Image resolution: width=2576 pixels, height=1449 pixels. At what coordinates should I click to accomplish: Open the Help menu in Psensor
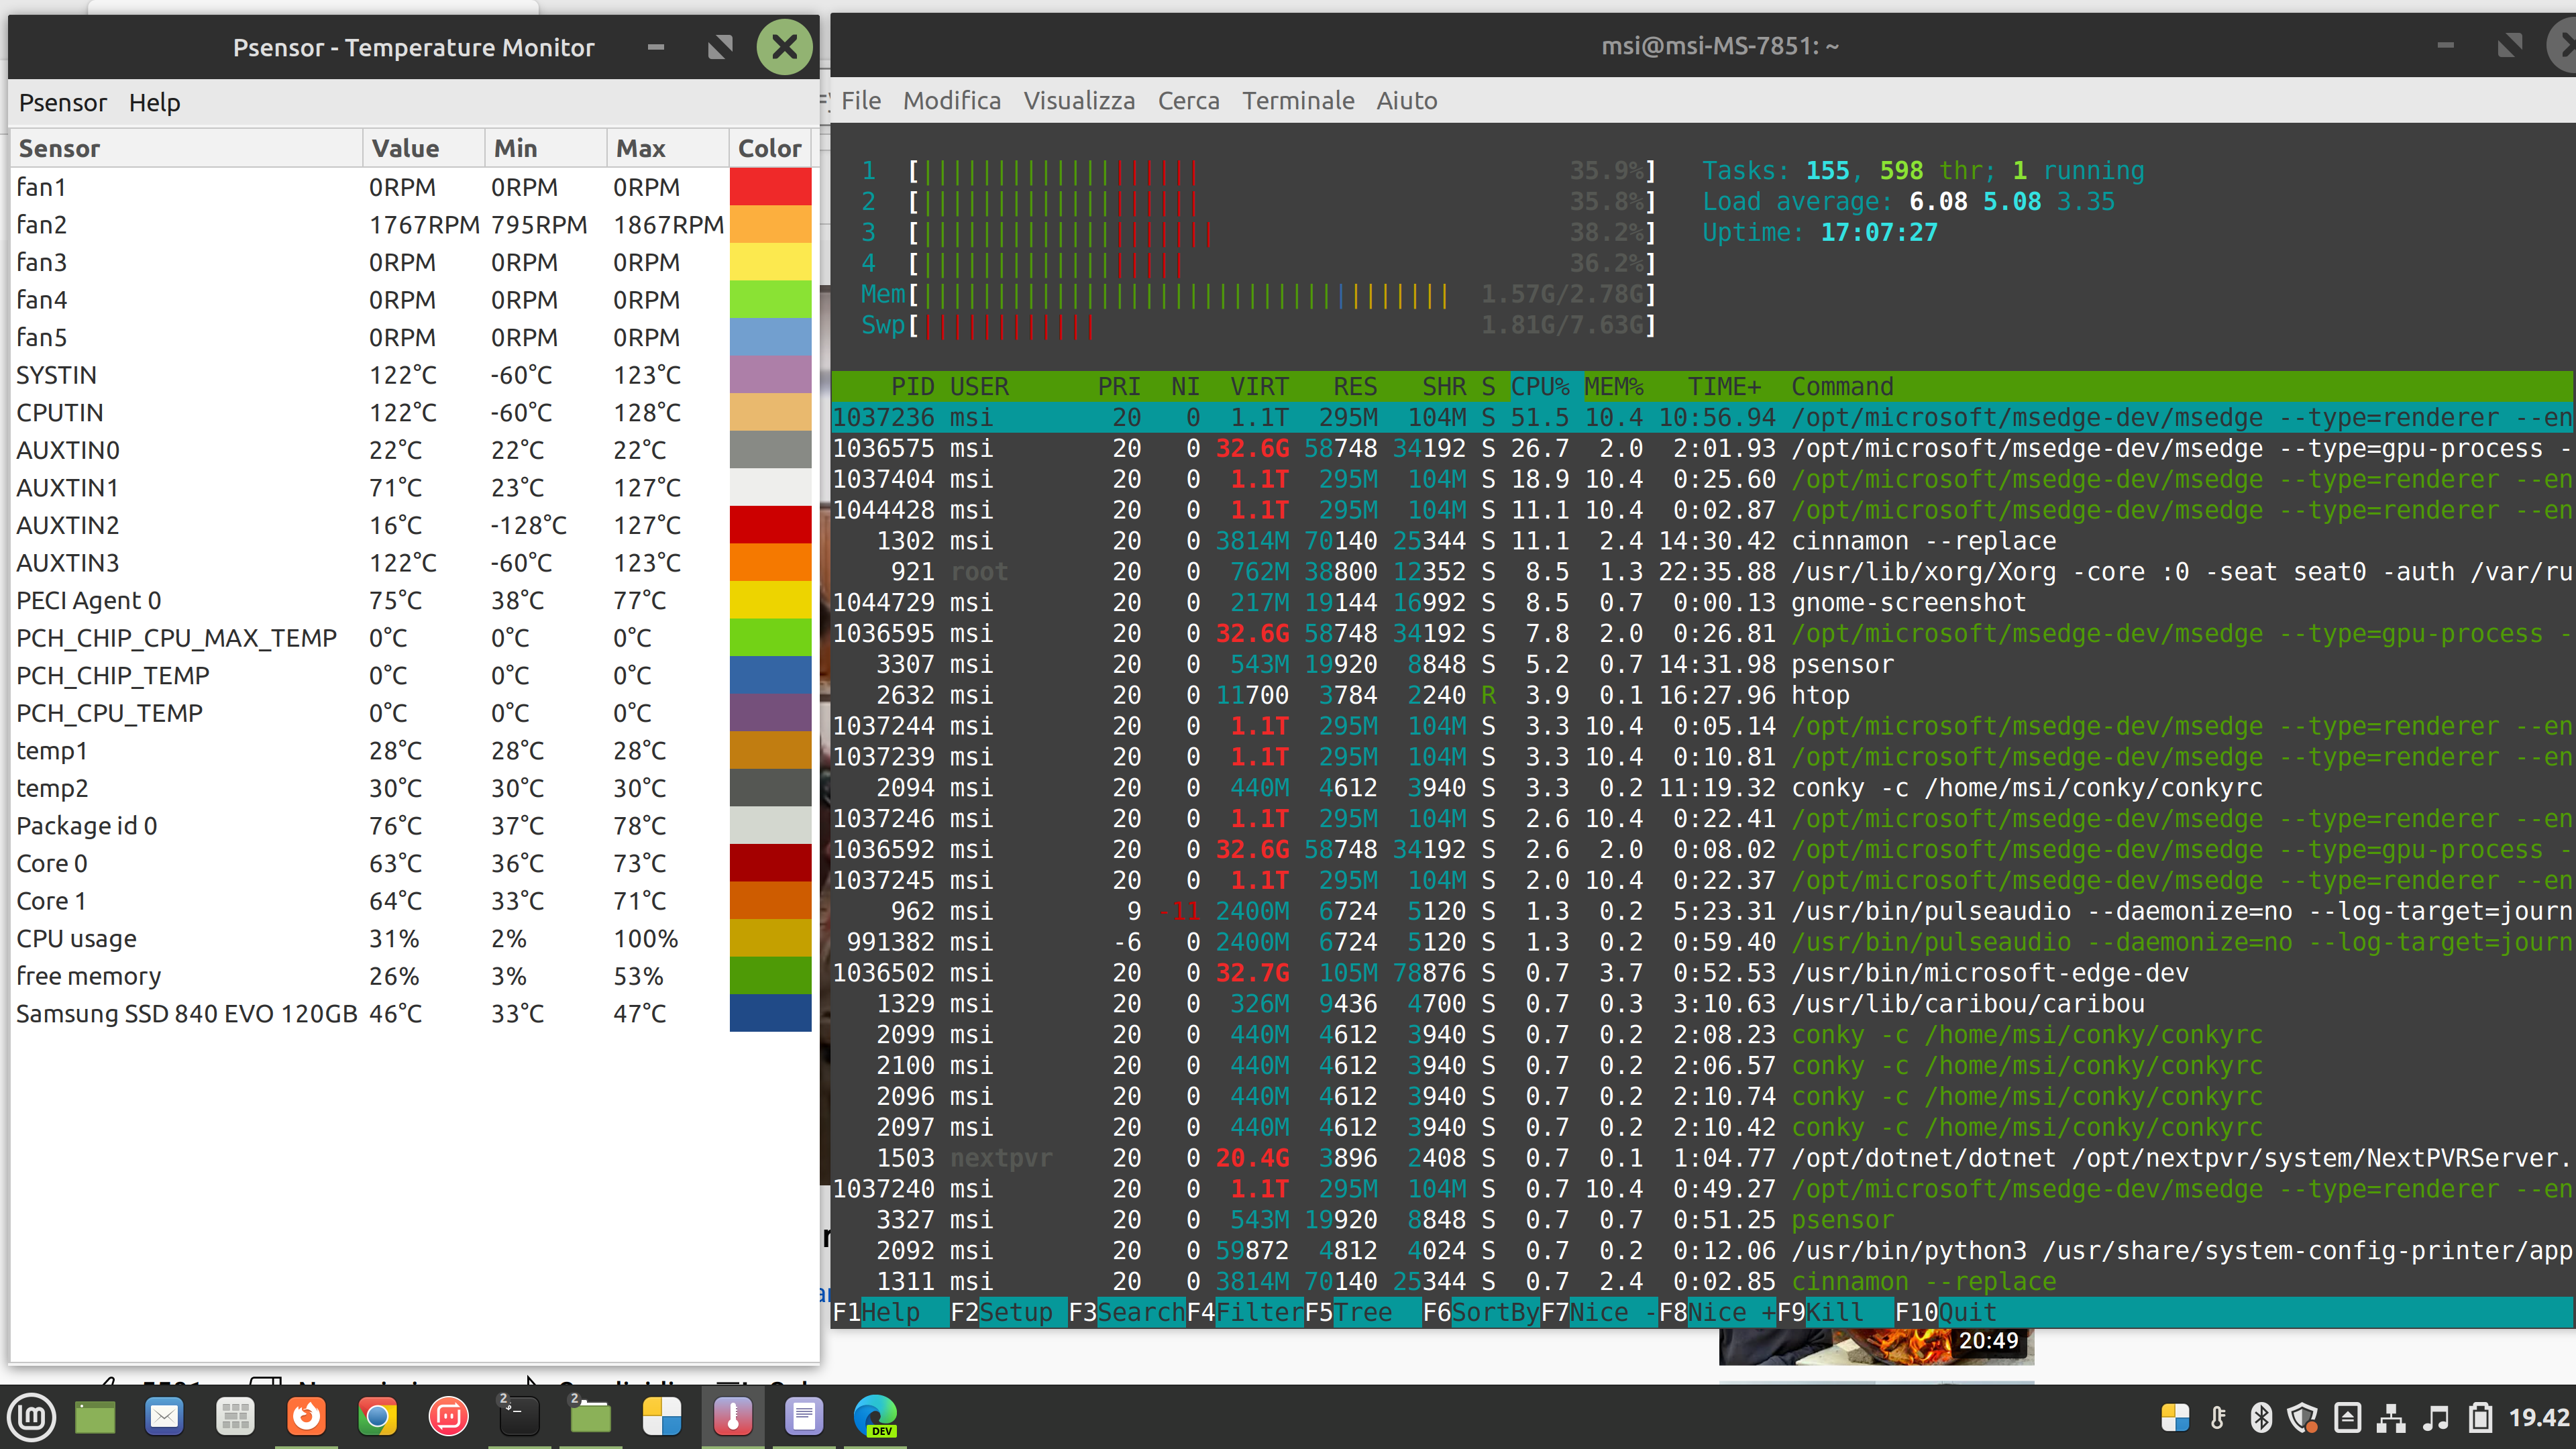[x=154, y=103]
